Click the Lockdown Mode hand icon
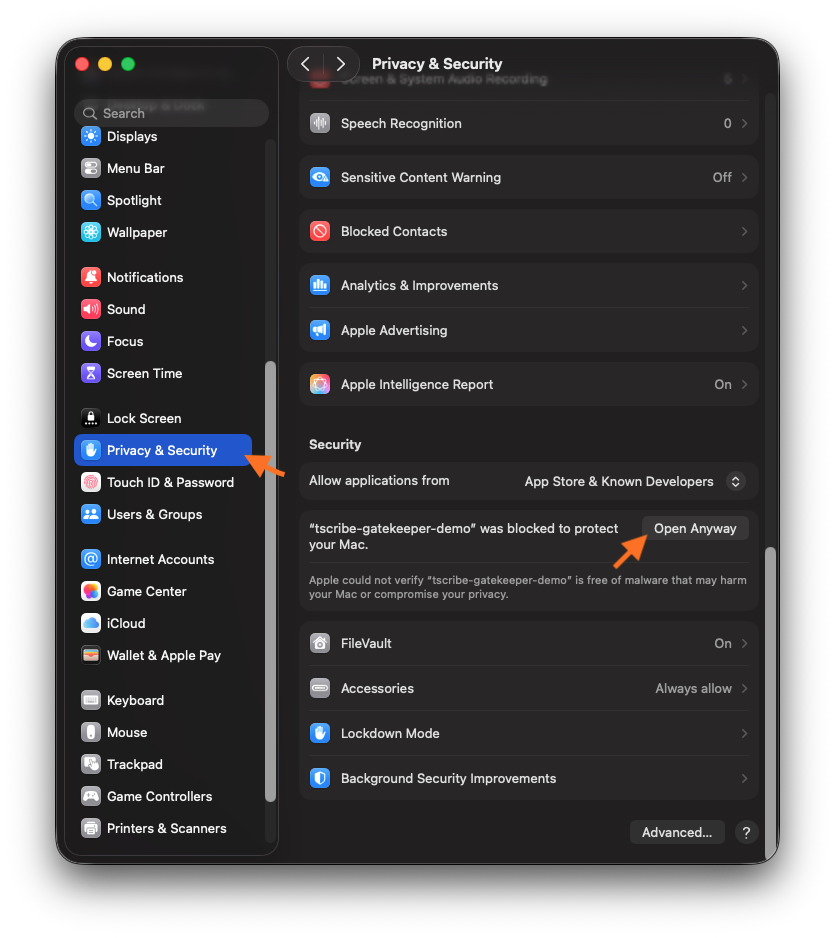This screenshot has height=938, width=835. [320, 733]
